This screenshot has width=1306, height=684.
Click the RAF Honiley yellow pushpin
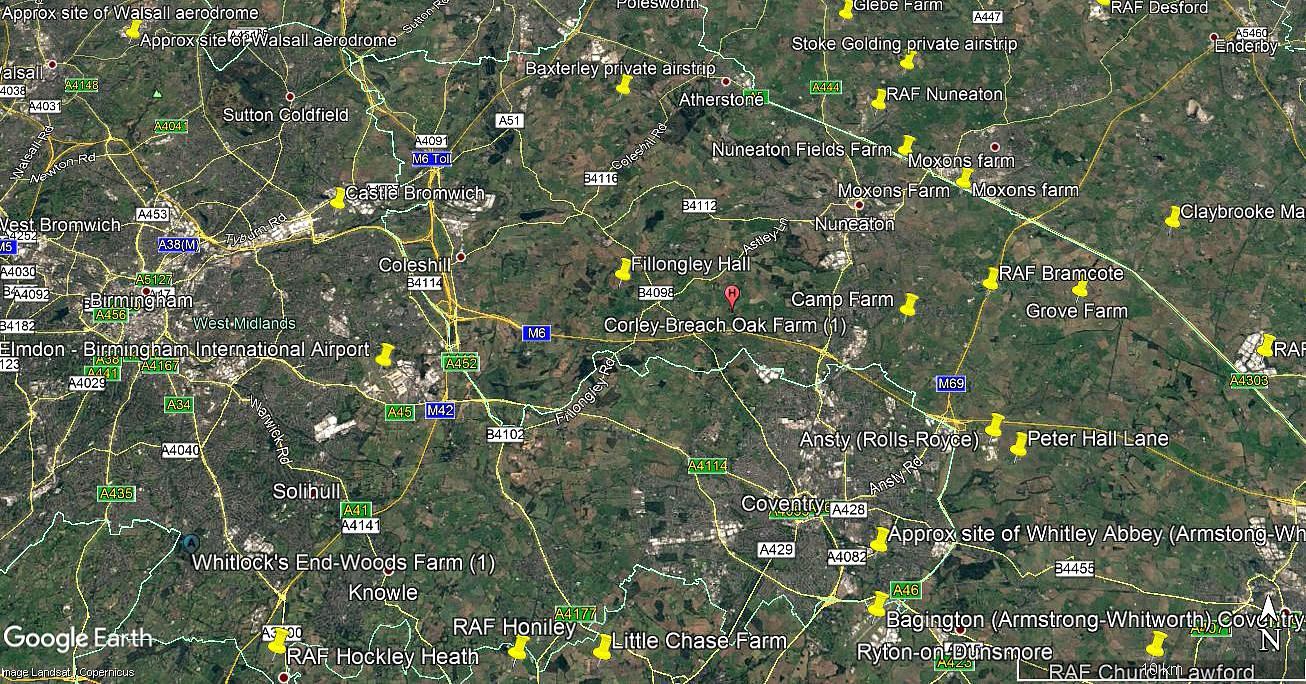518,649
